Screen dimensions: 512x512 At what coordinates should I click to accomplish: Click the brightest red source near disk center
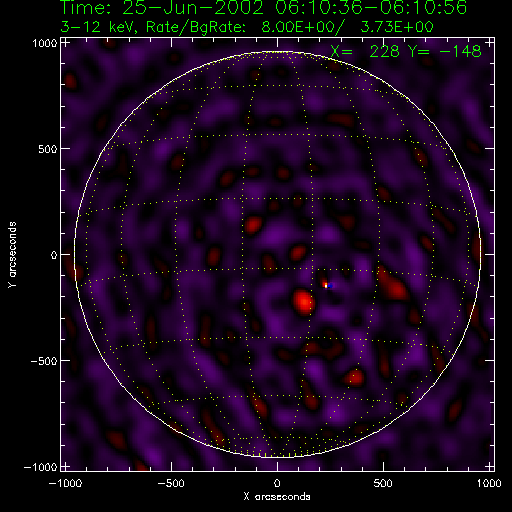[304, 302]
